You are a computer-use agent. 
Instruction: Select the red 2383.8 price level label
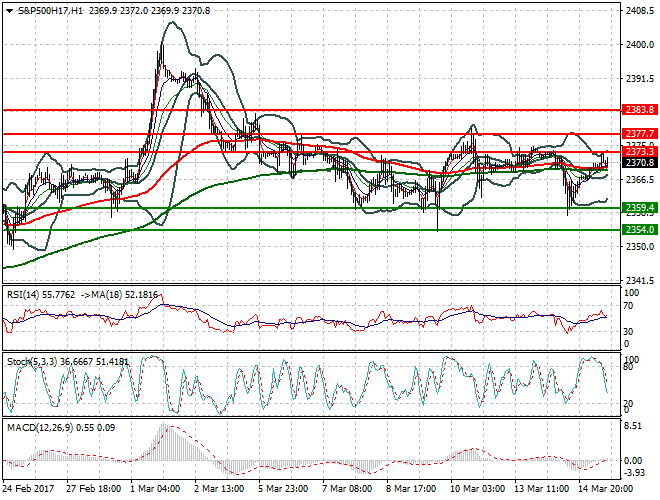638,109
